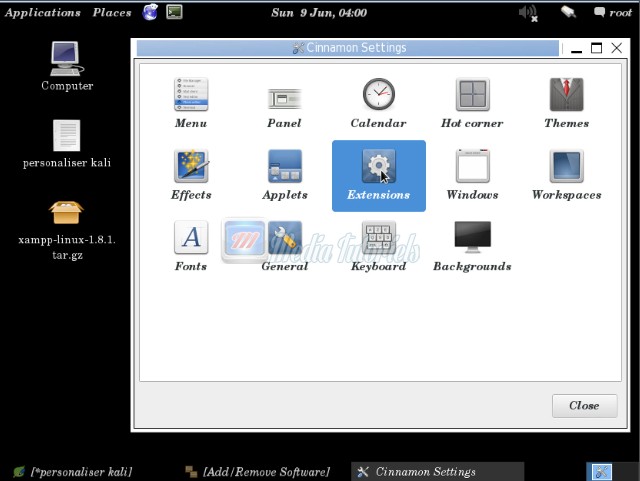Viewport: 640px width, 481px height.
Task: Switch to Add/Remove Software taskbar window
Action: pos(258,472)
